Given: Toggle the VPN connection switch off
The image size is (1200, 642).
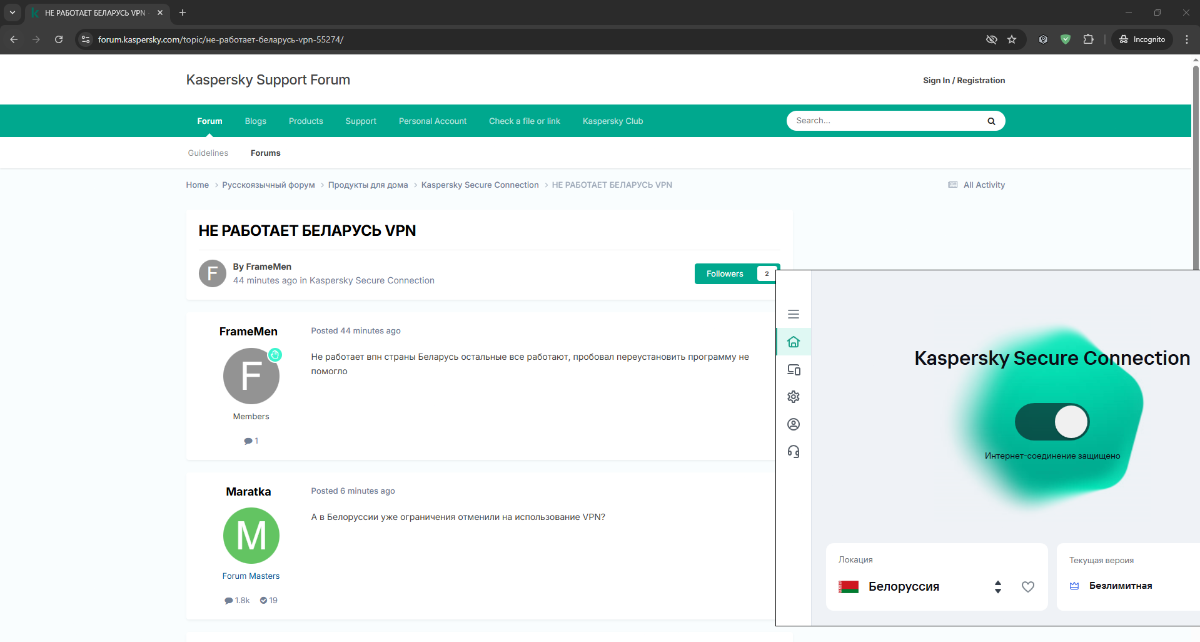Looking at the screenshot, I should point(1052,422).
